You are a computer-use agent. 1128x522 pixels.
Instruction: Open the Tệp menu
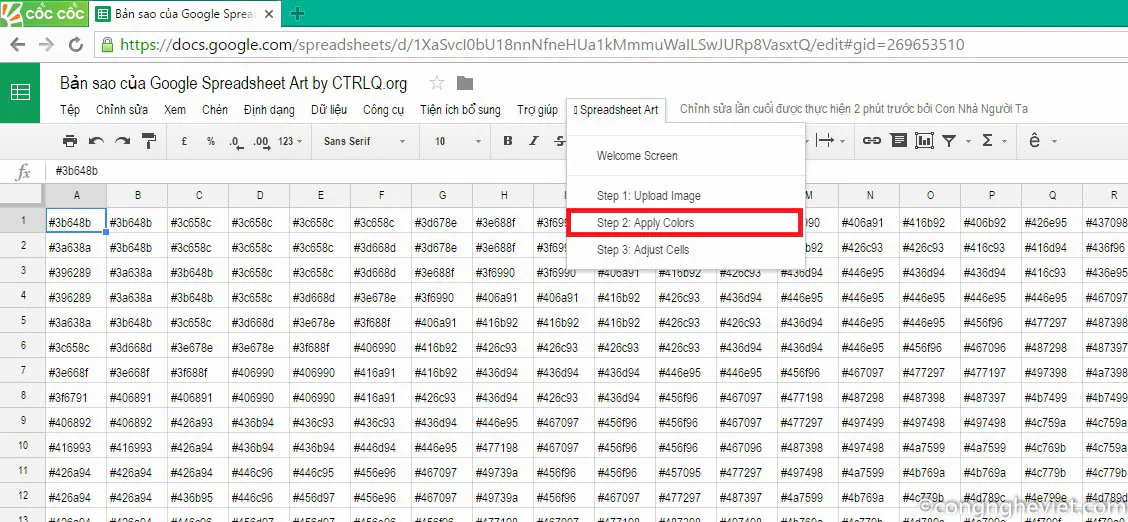(x=70, y=109)
